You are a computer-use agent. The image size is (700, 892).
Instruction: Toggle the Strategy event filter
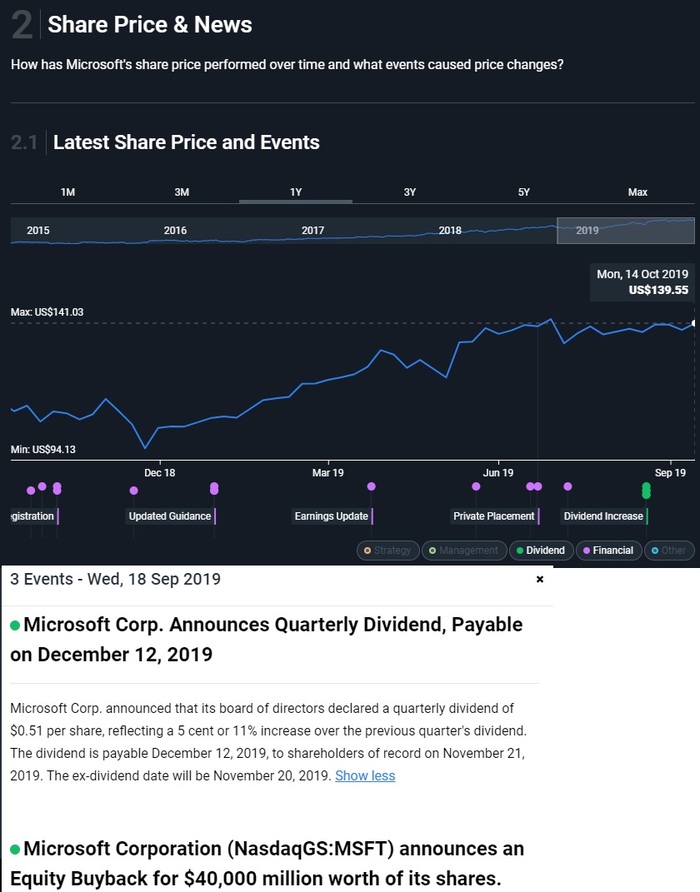(x=387, y=550)
